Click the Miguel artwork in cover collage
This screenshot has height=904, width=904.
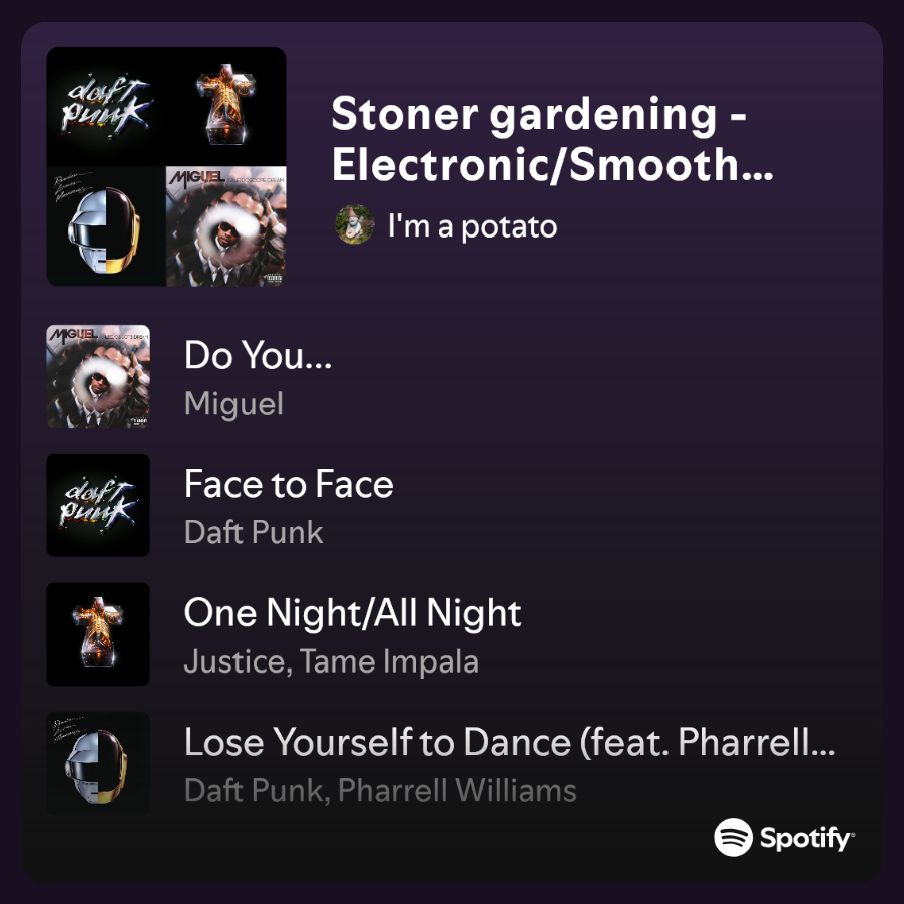tap(226, 226)
